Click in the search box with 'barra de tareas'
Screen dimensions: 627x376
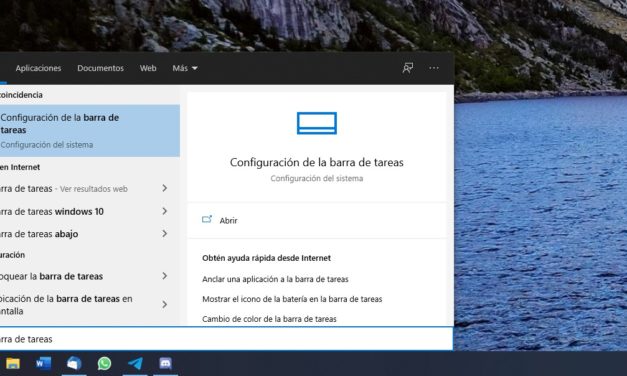[226, 339]
